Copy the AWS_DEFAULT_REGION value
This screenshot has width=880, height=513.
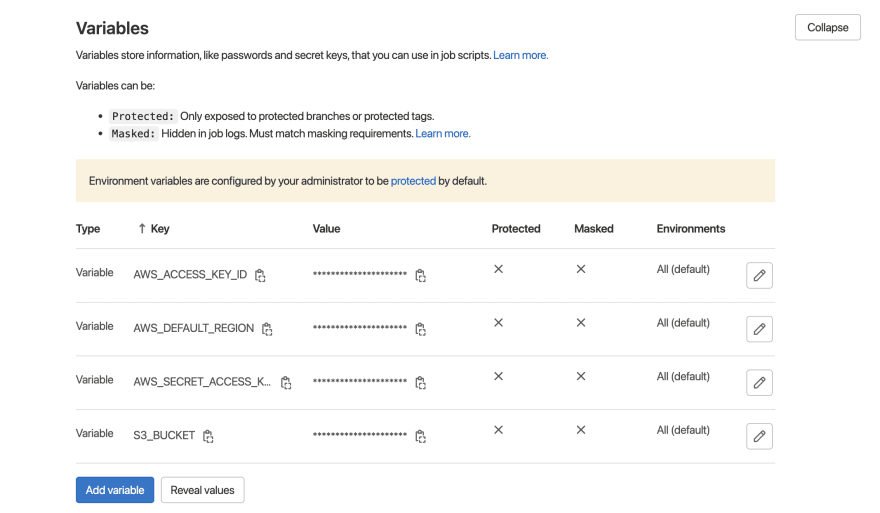coord(420,329)
